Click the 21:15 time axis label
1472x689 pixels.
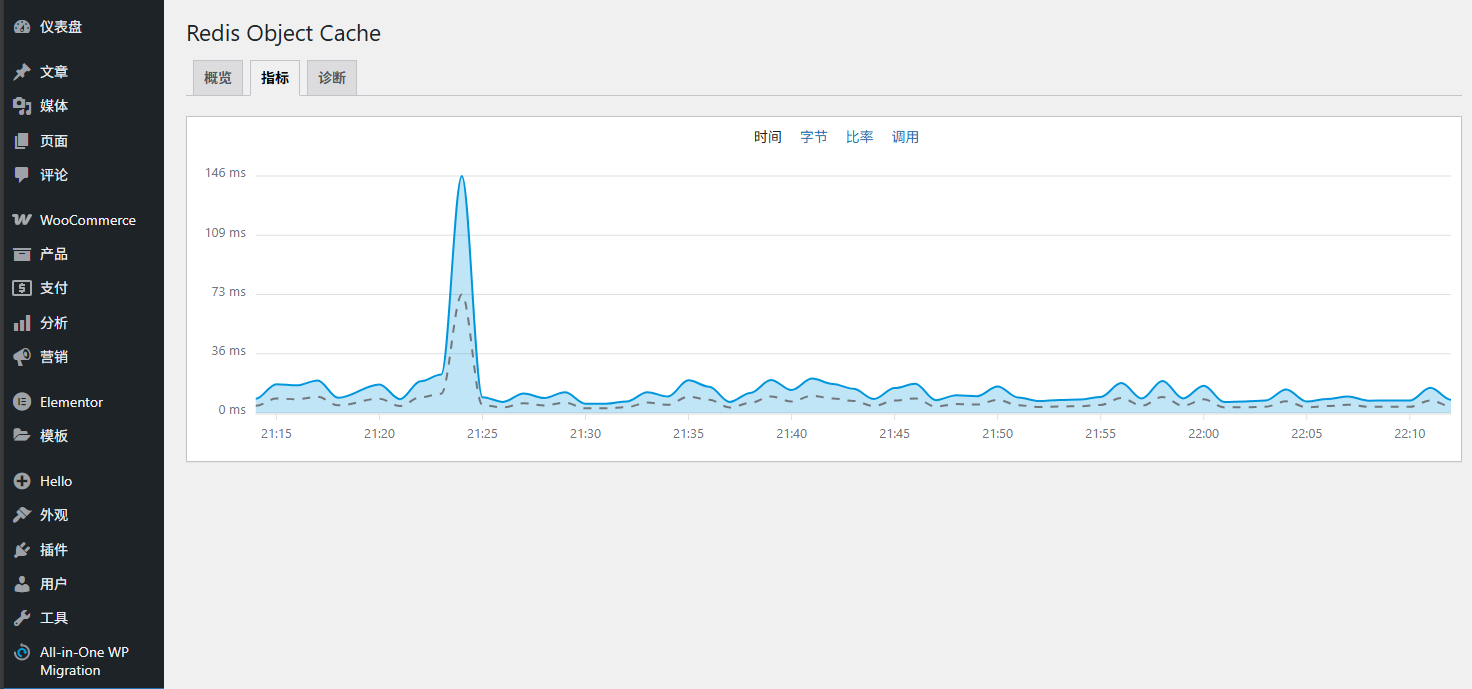coord(276,433)
